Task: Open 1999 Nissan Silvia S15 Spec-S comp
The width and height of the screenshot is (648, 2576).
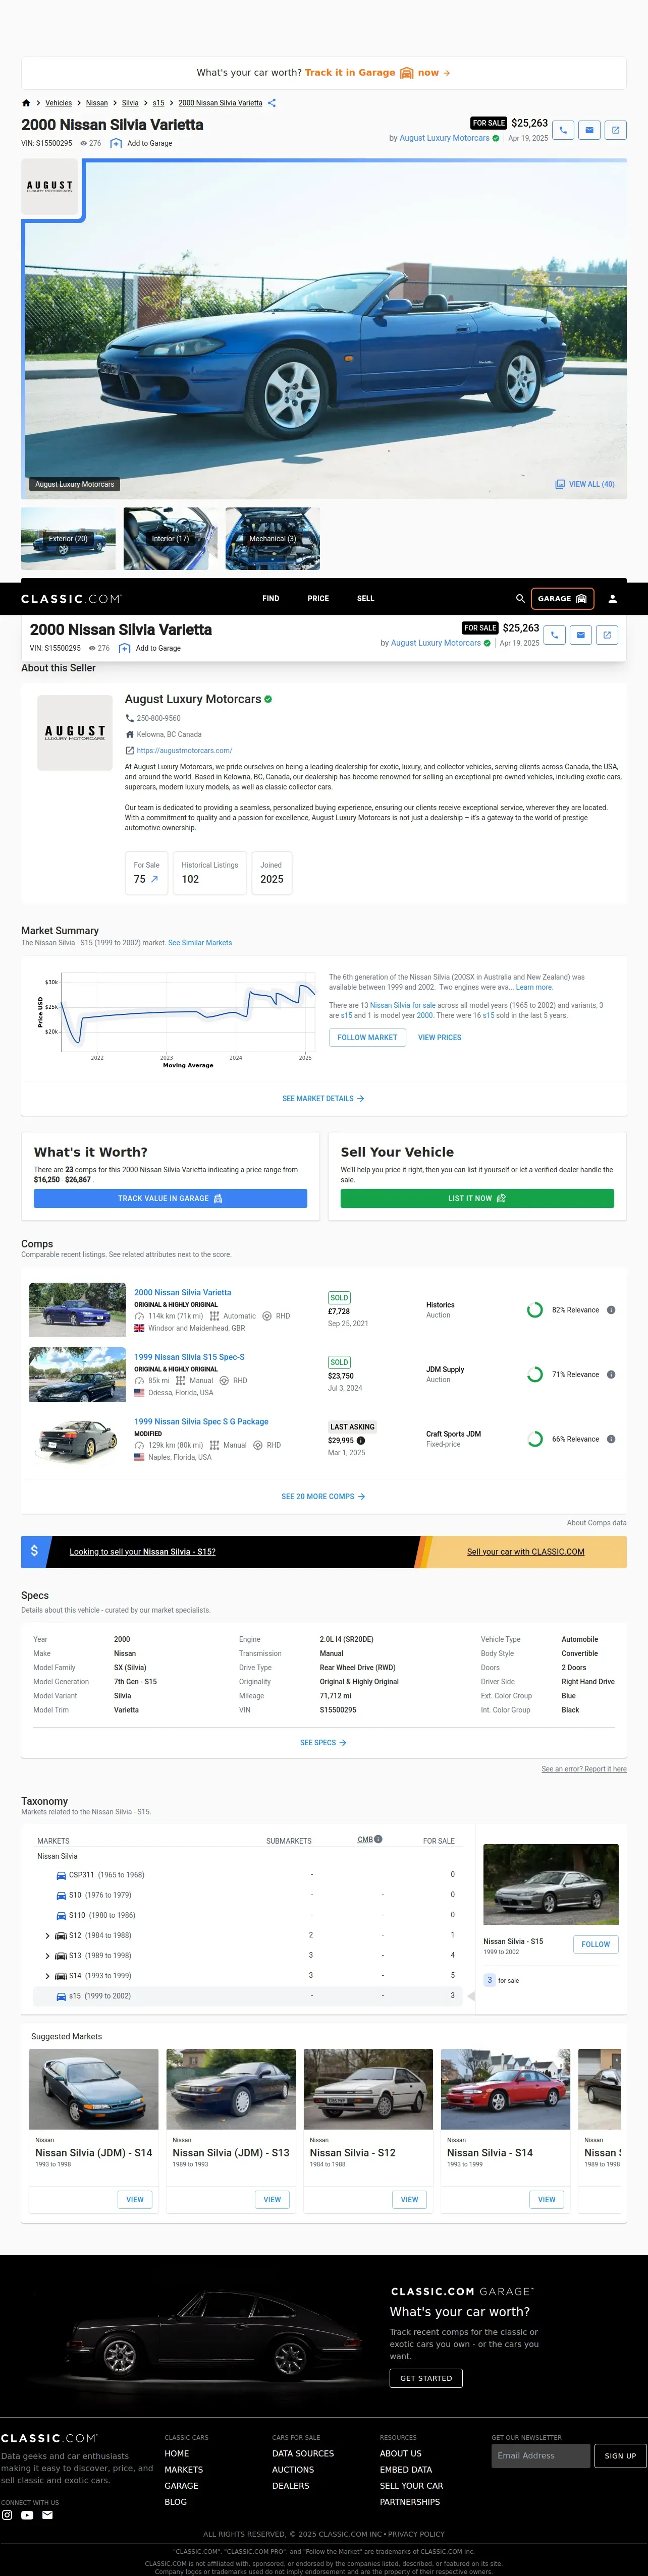Action: 190,1357
